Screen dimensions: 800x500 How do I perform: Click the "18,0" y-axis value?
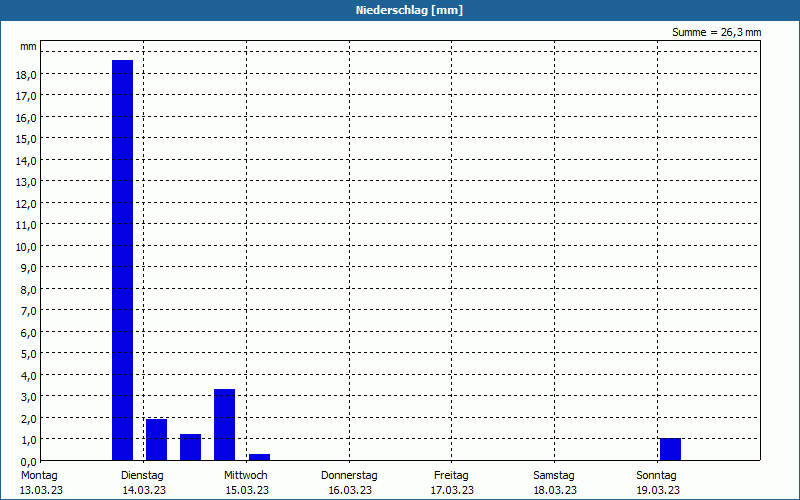tap(27, 75)
